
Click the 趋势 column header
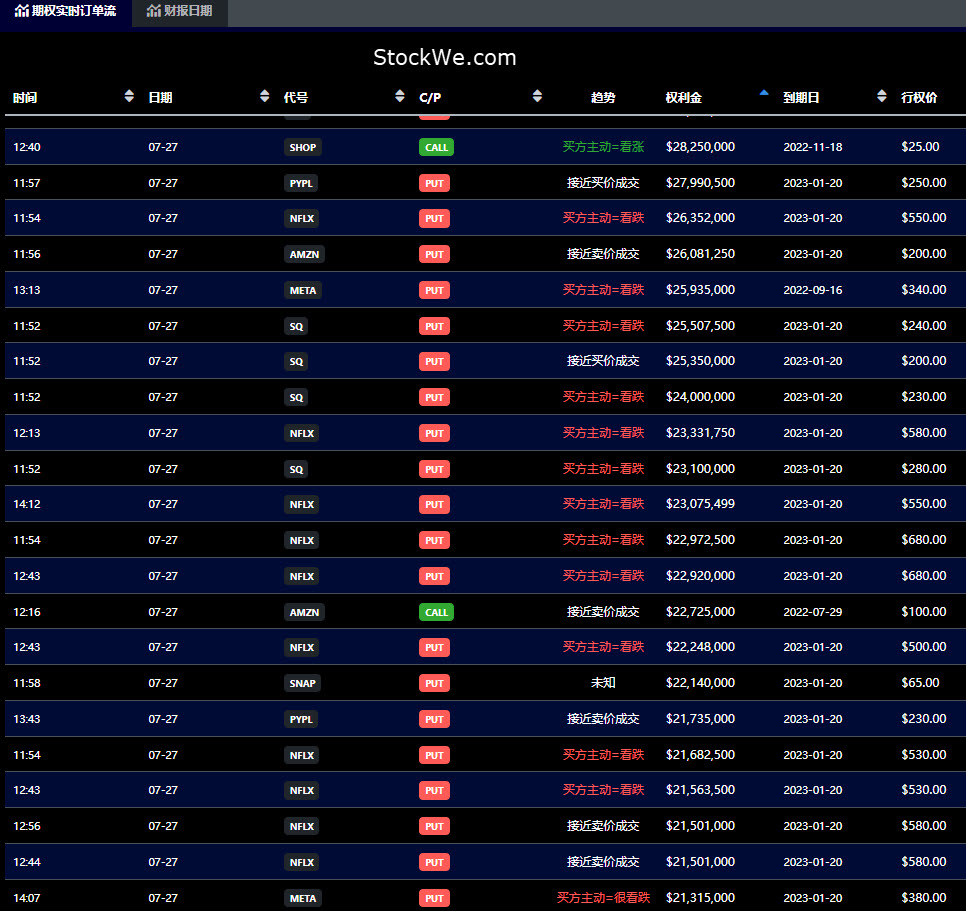tap(603, 97)
